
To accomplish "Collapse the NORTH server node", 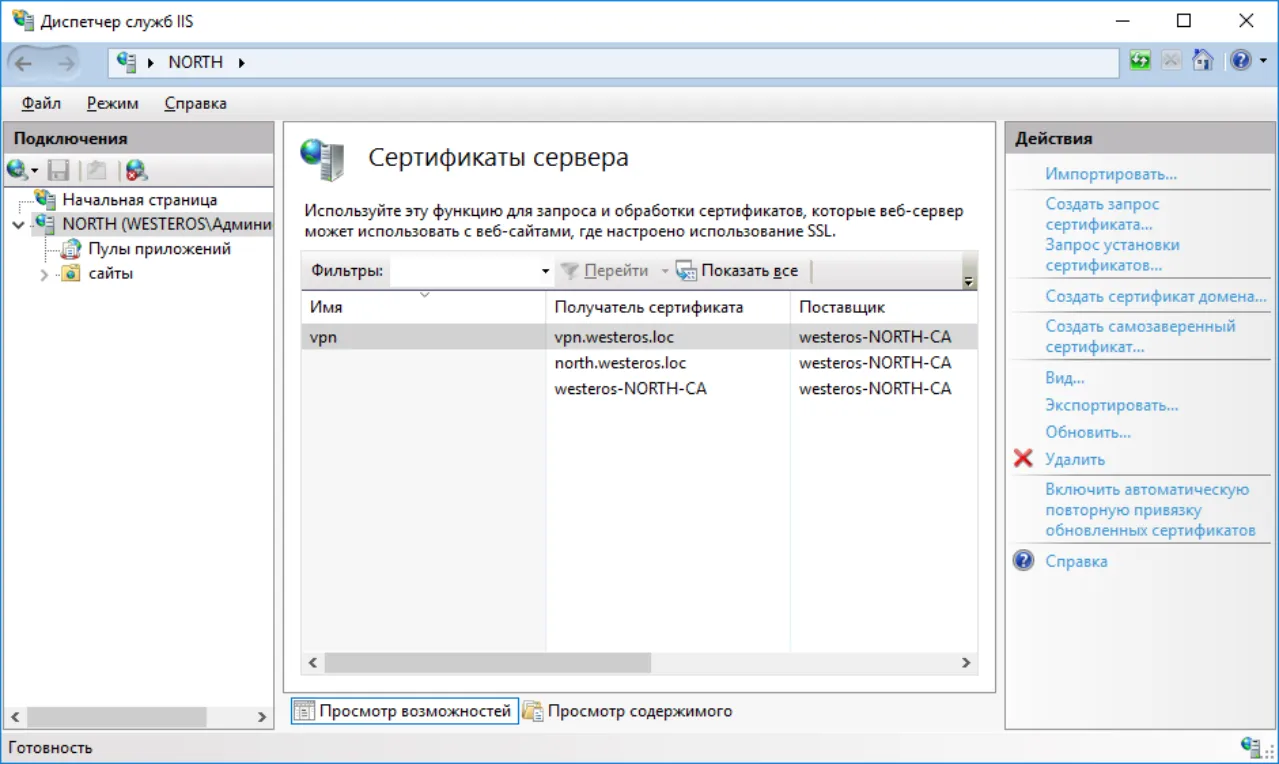I will (x=17, y=224).
